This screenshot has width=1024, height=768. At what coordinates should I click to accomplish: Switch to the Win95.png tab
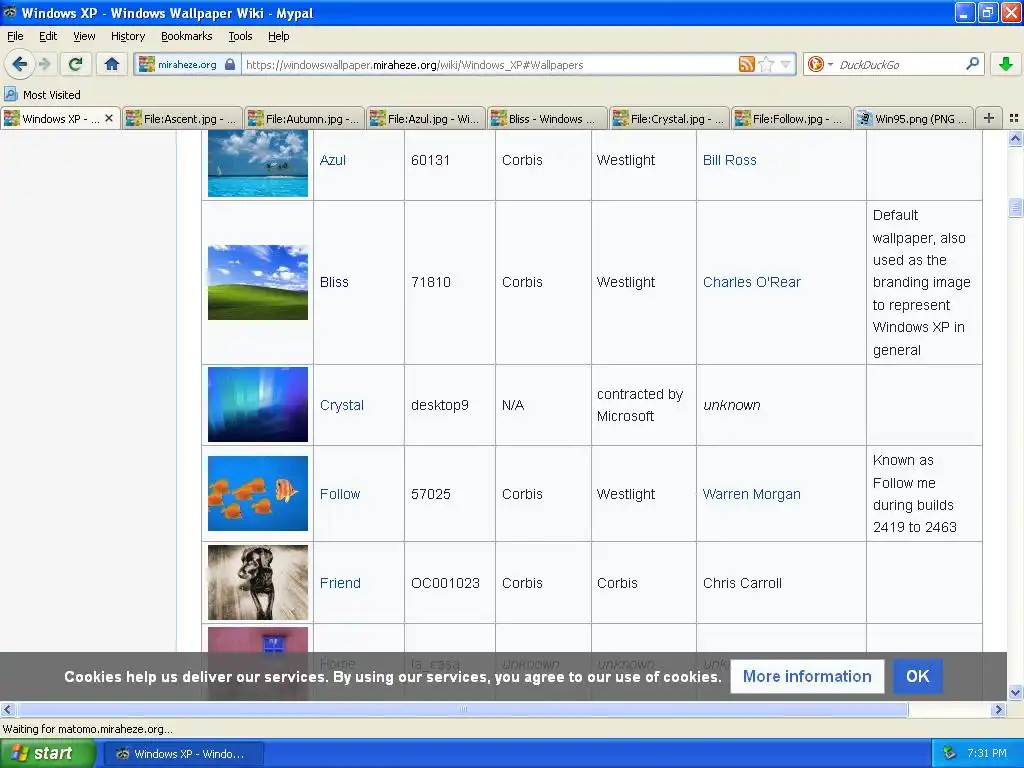tap(914, 119)
